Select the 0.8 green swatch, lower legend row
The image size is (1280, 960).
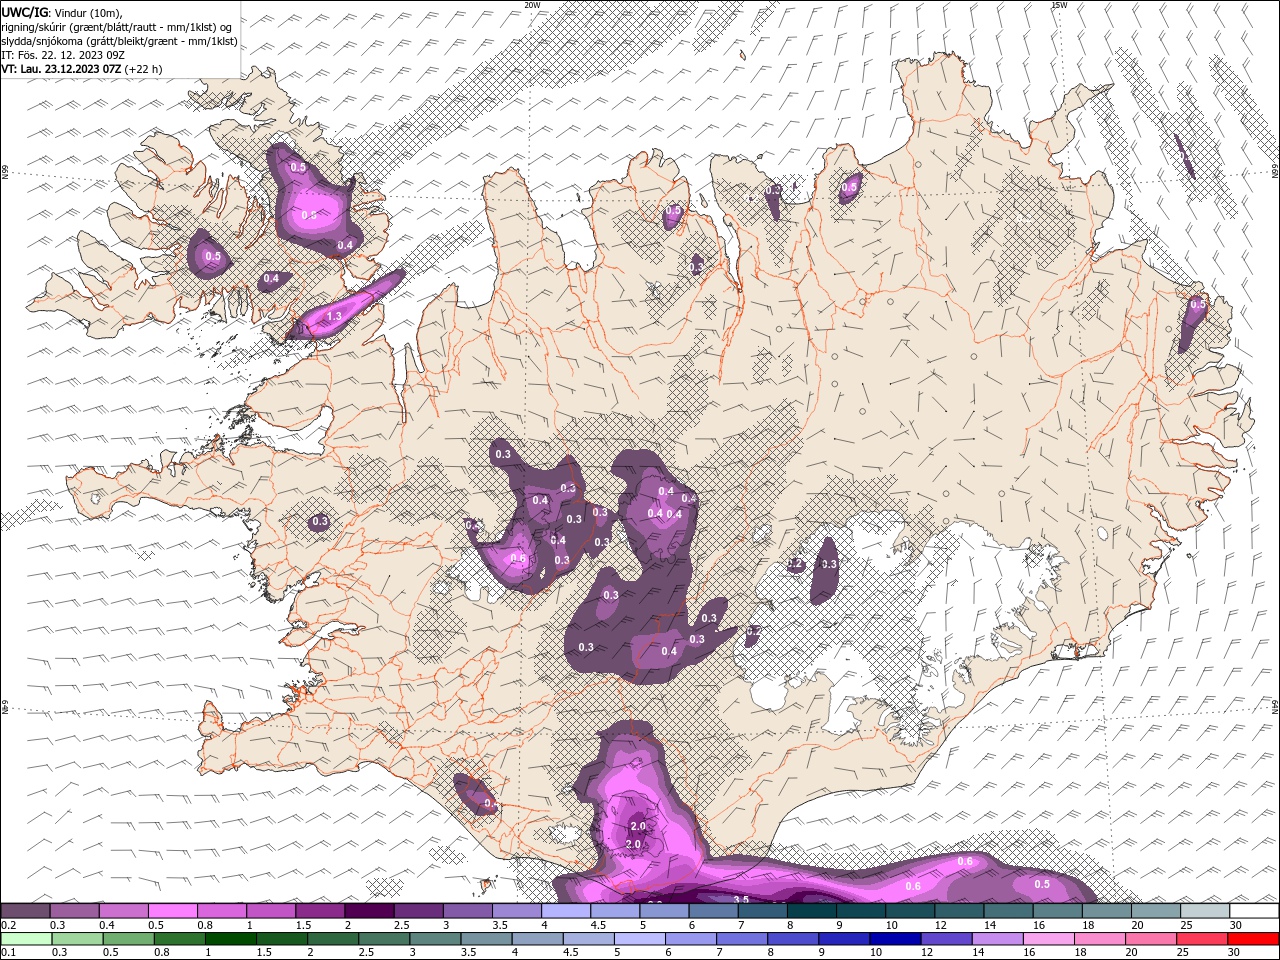pos(179,939)
